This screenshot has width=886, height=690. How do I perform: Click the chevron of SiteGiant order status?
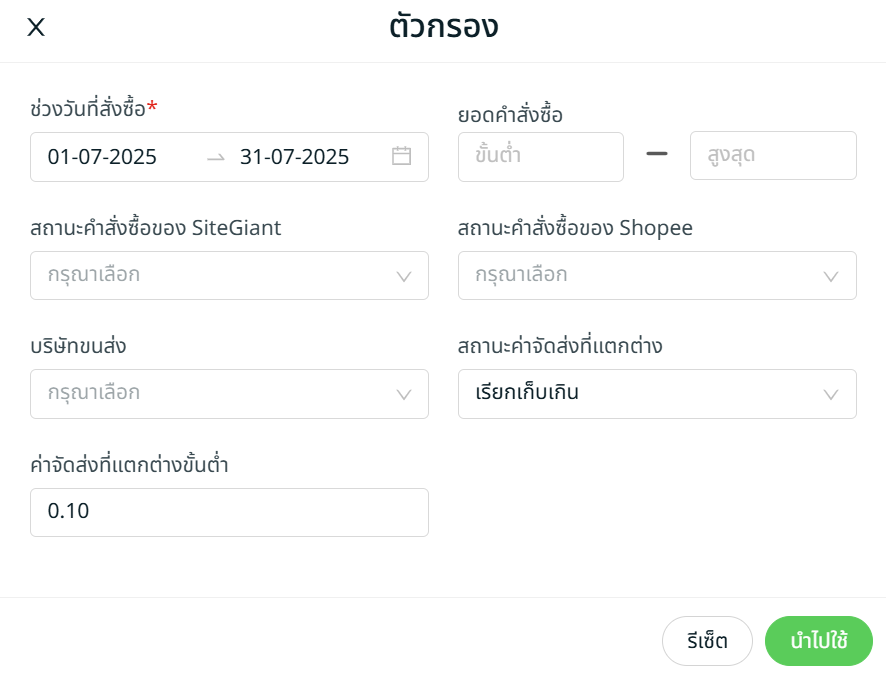coord(404,276)
